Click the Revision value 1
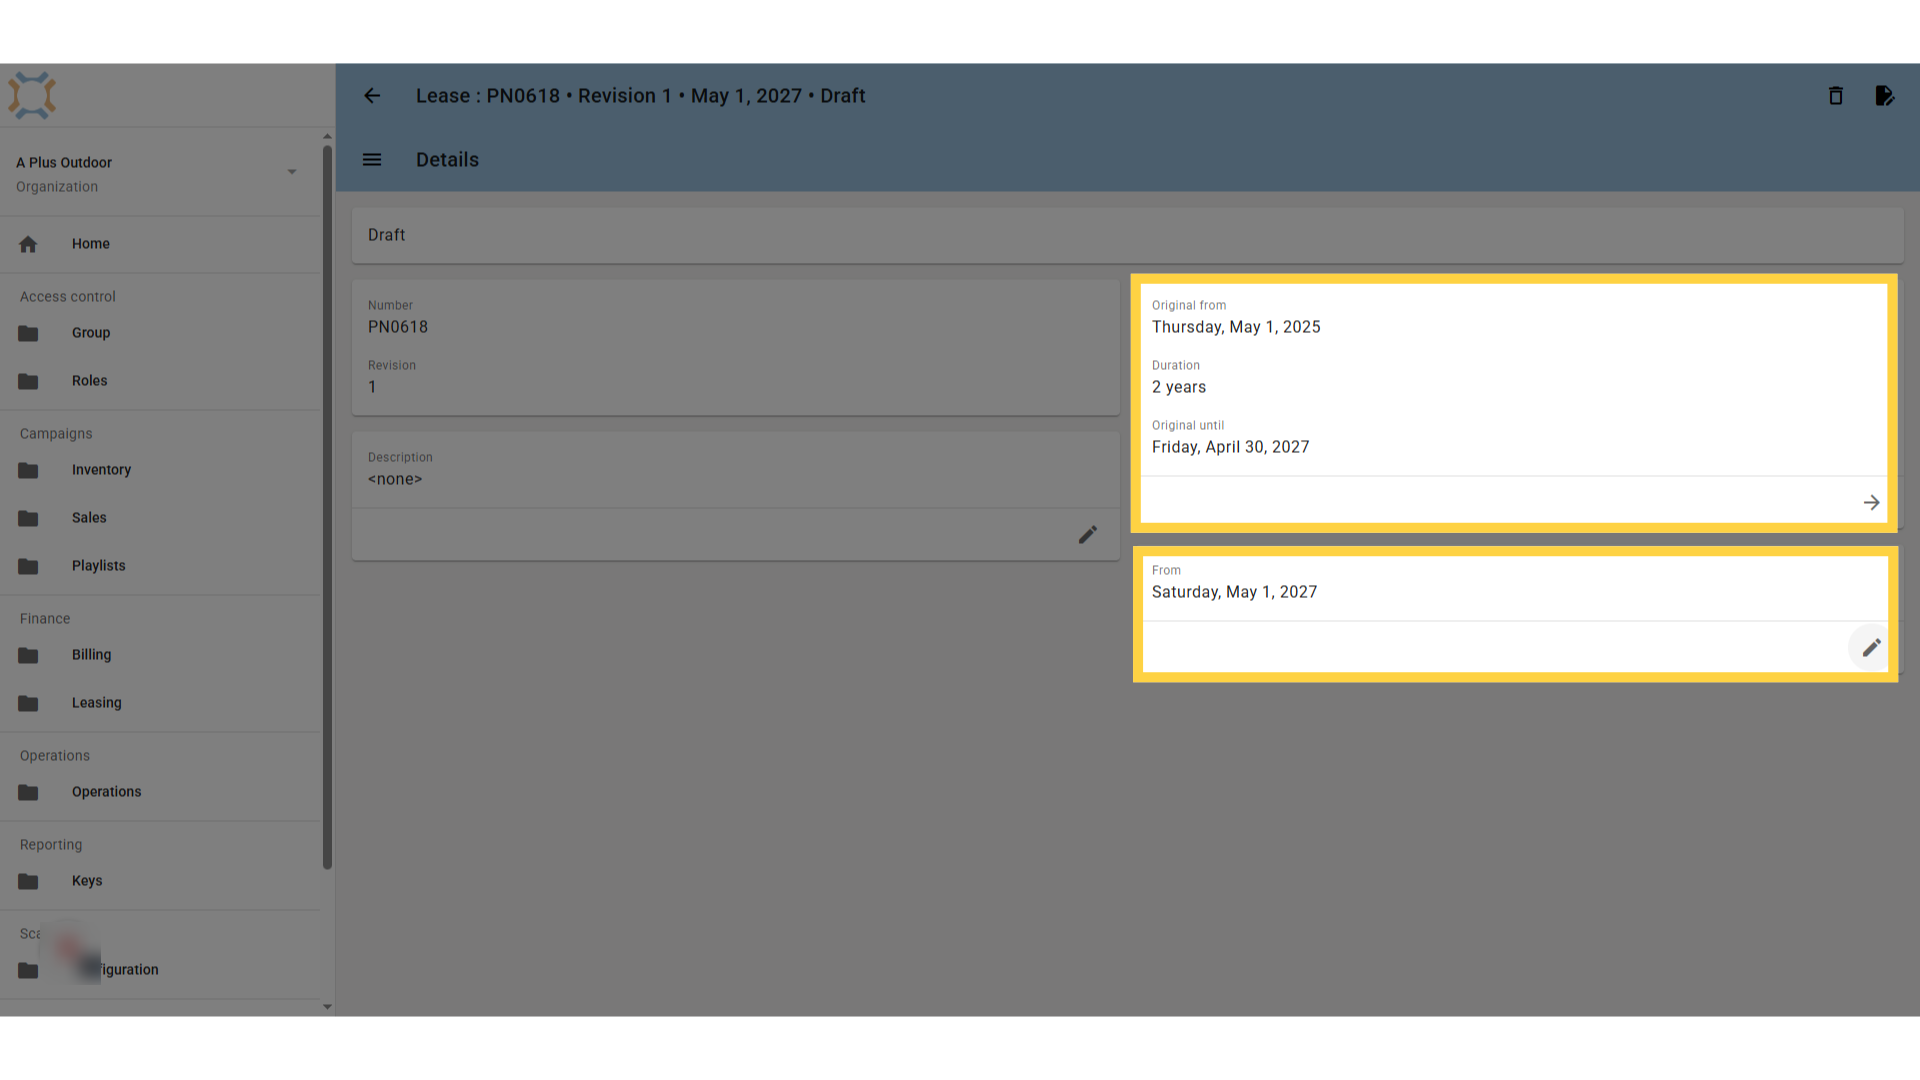 click(x=372, y=387)
